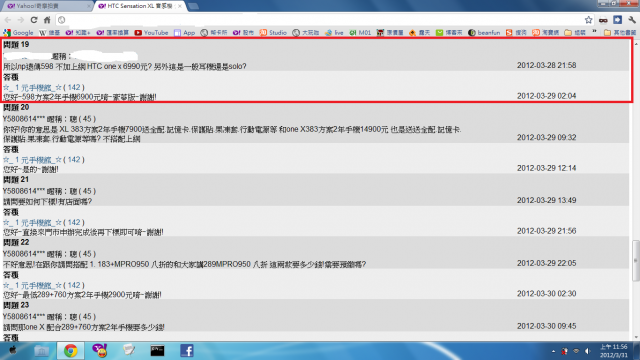The image size is (640, 360).
Task: Open the live bookmark
Action: coord(334,33)
